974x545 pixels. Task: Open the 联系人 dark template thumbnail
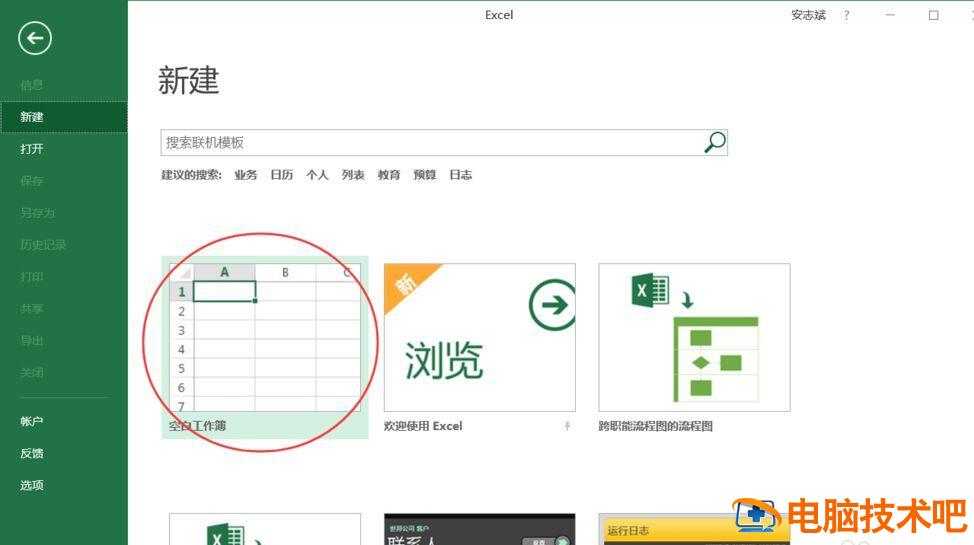point(480,529)
